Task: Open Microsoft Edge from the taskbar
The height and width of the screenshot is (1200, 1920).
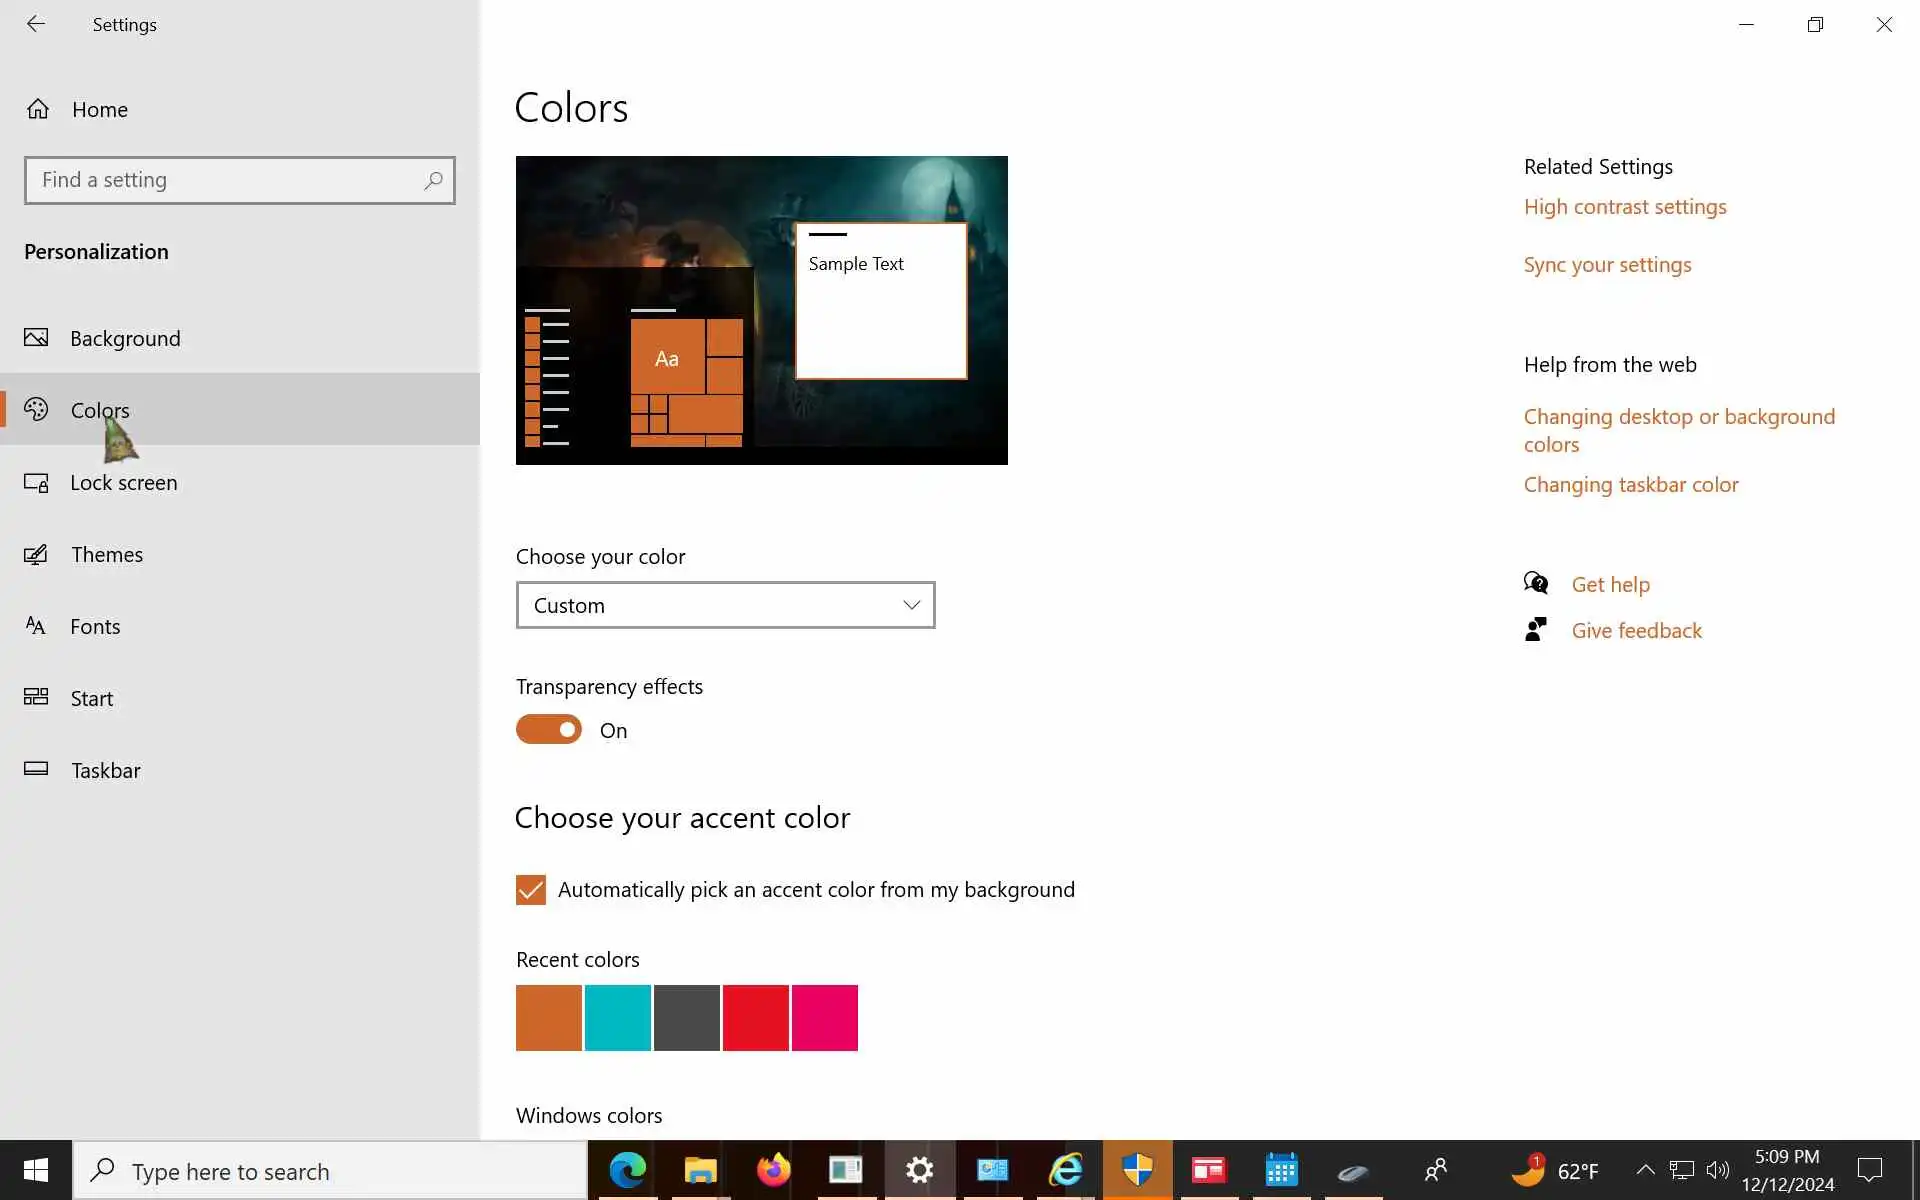Action: tap(628, 1170)
